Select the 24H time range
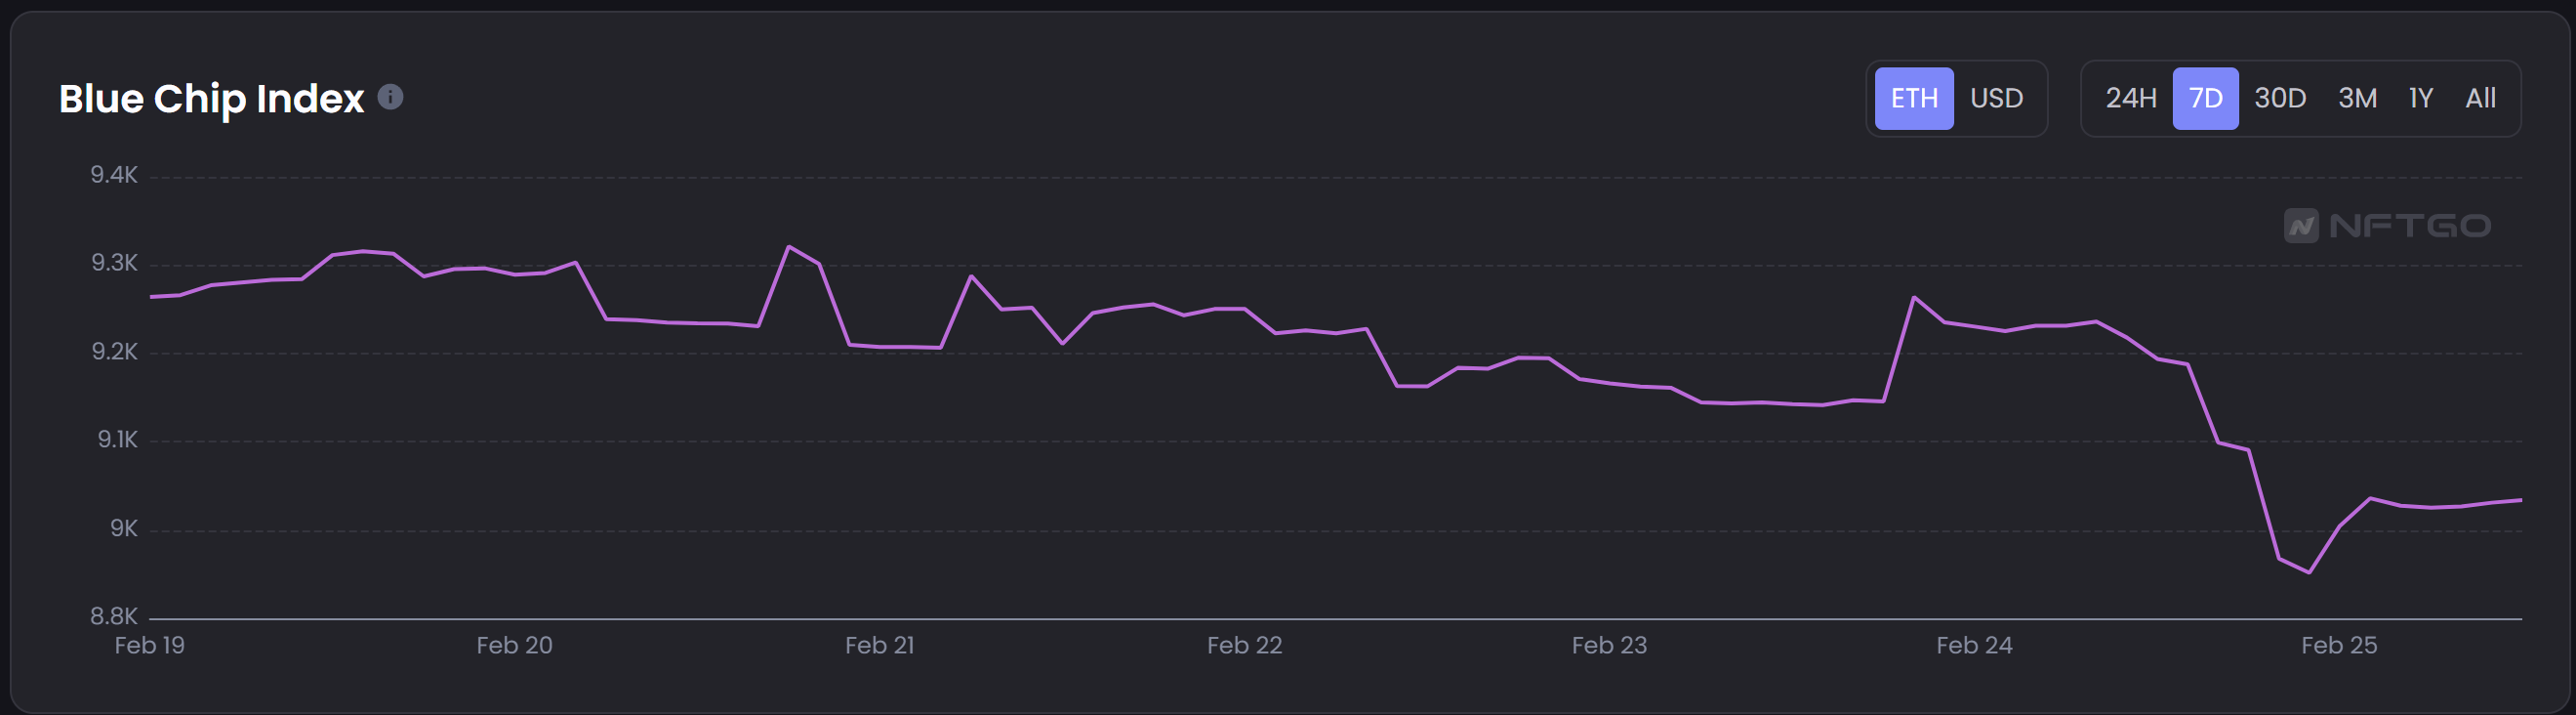 [2130, 98]
